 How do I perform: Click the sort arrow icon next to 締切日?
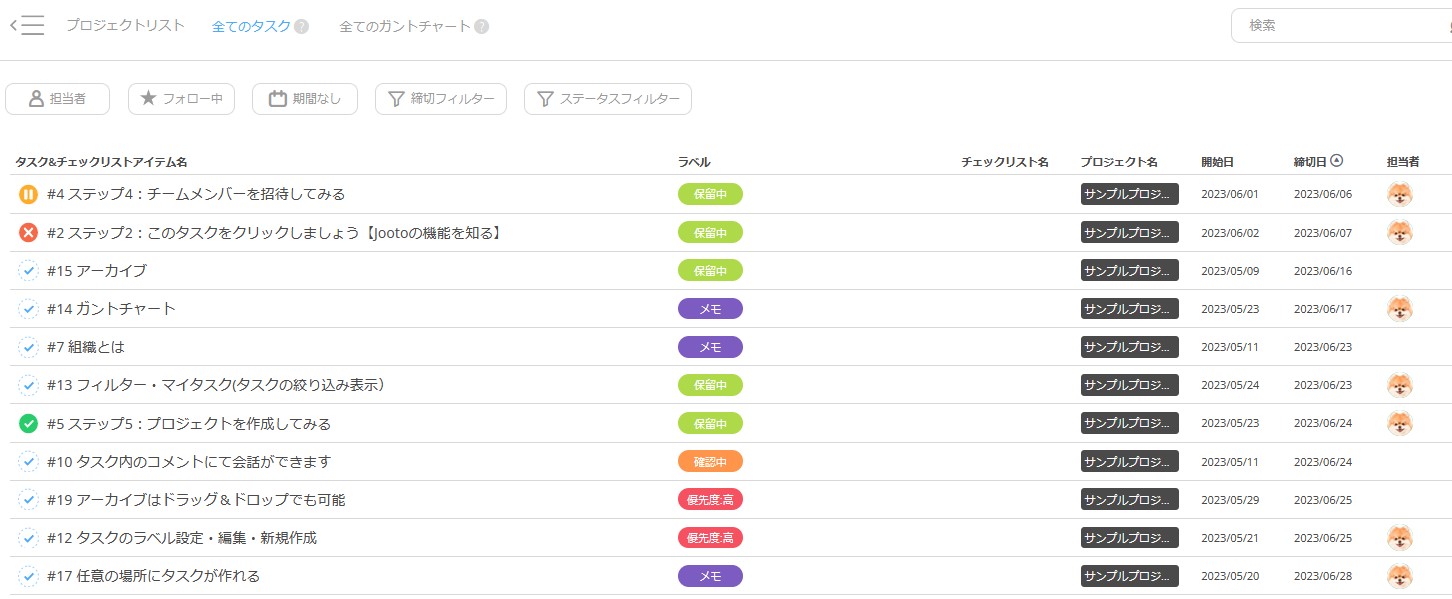(x=1337, y=161)
